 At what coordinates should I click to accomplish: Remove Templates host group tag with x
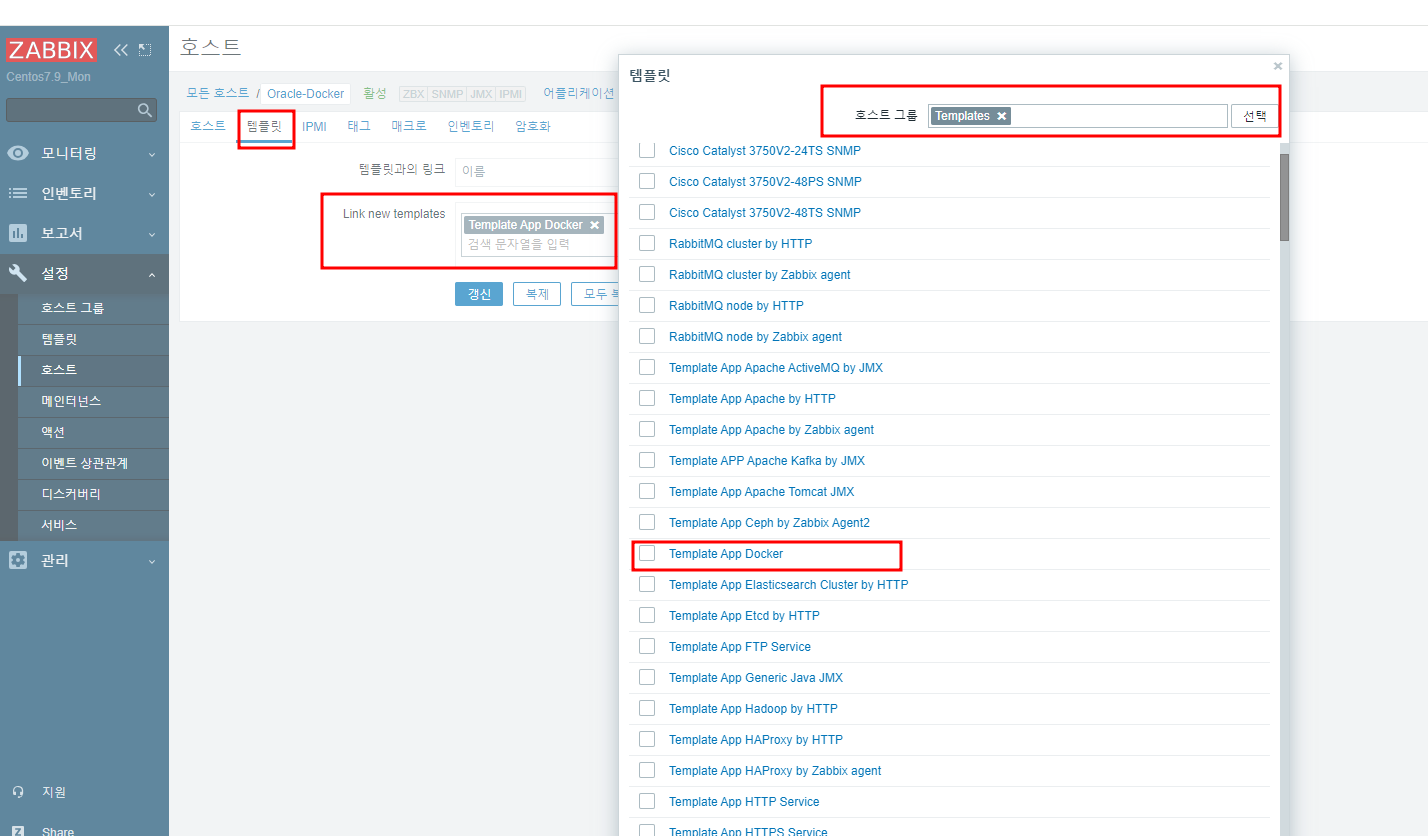pos(1001,116)
